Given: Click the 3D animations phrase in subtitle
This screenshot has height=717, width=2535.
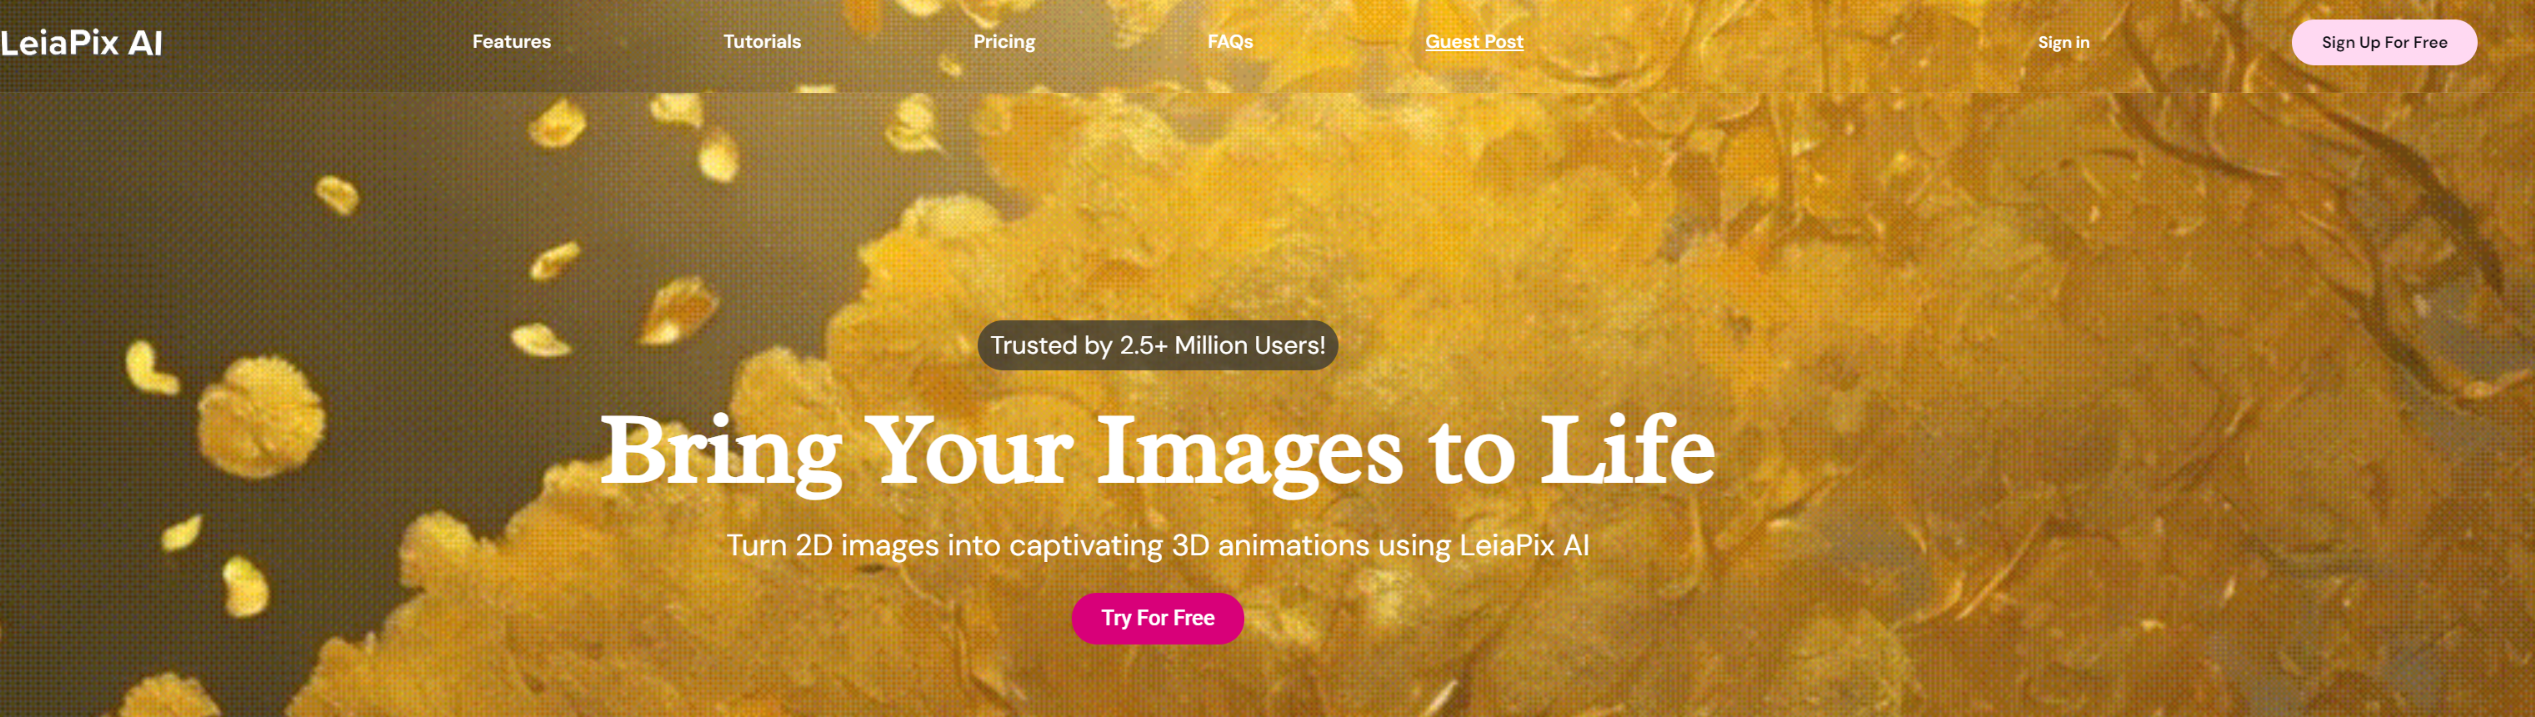Looking at the screenshot, I should coord(1270,545).
